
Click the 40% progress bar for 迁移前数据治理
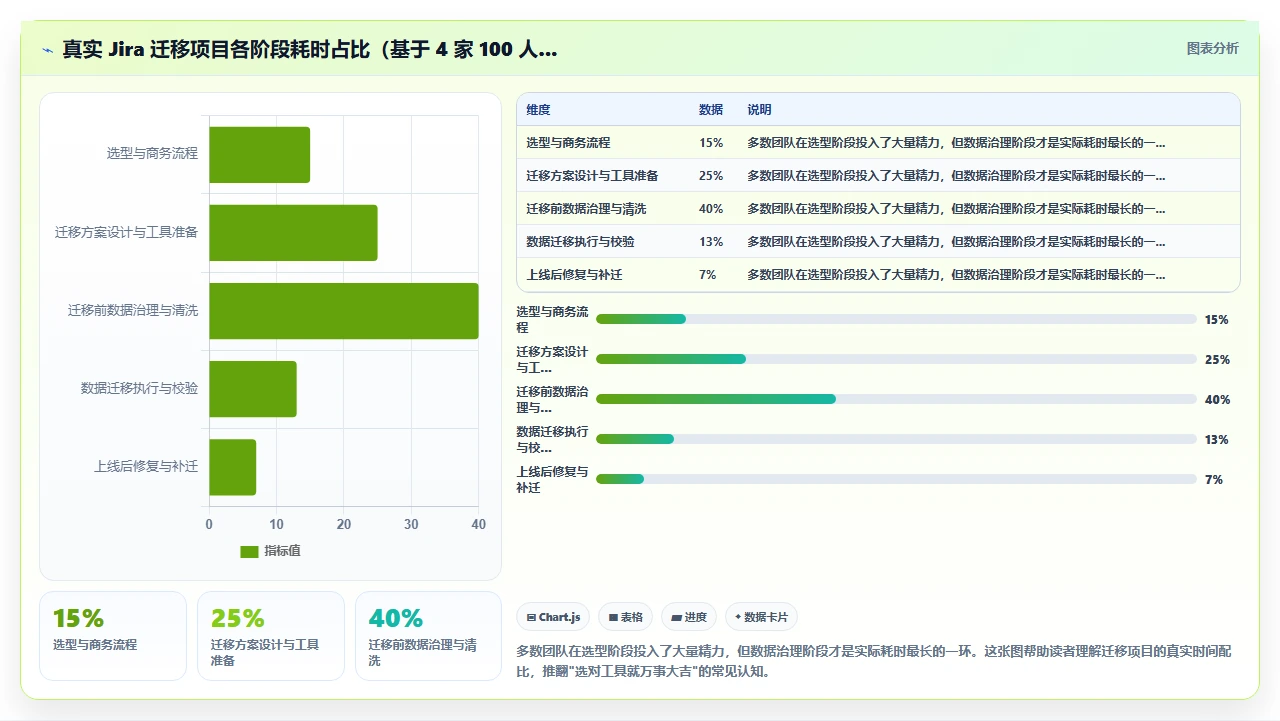[896, 399]
